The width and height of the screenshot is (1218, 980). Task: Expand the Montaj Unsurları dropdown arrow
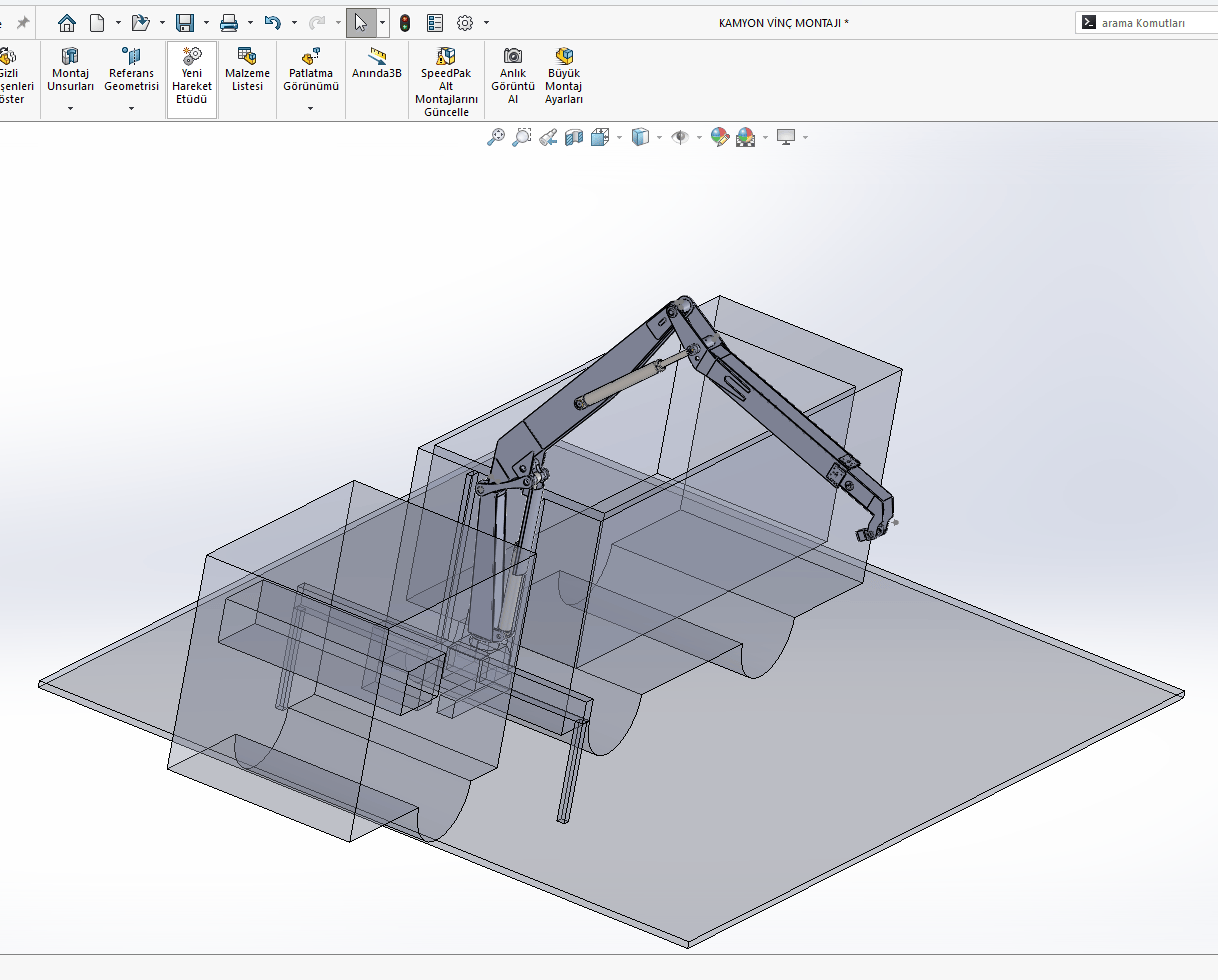[x=70, y=108]
